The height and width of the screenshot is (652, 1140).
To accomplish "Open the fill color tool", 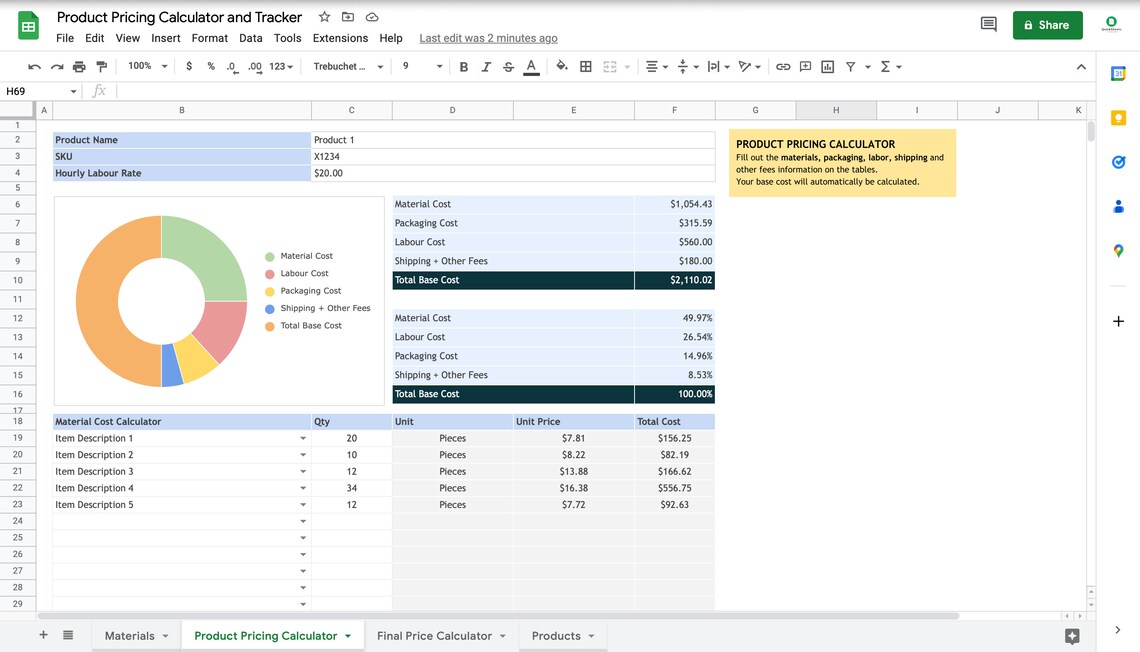I will 560,66.
